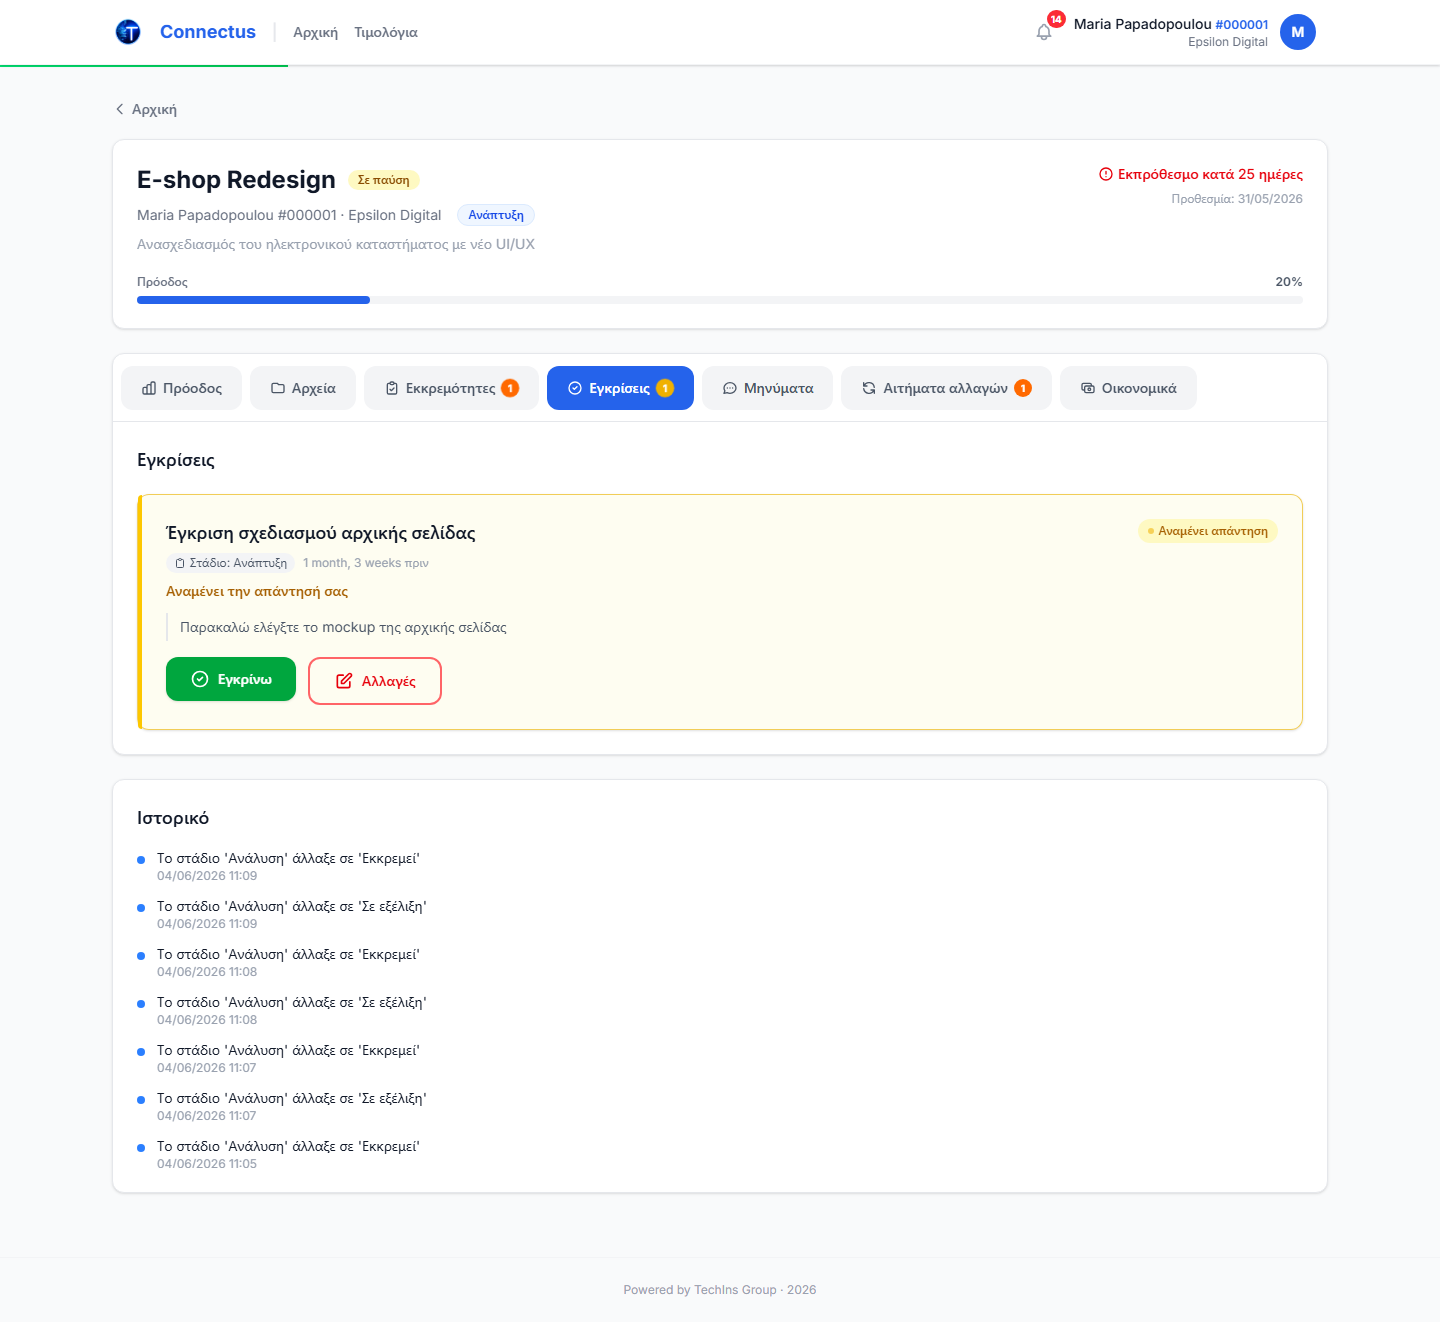Switch to the Μηνύματα tab

(768, 388)
